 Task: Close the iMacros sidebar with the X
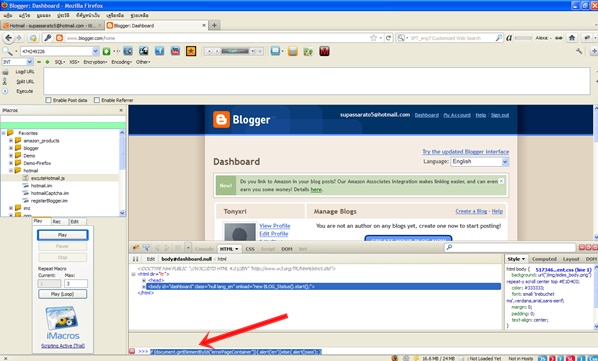coord(121,110)
